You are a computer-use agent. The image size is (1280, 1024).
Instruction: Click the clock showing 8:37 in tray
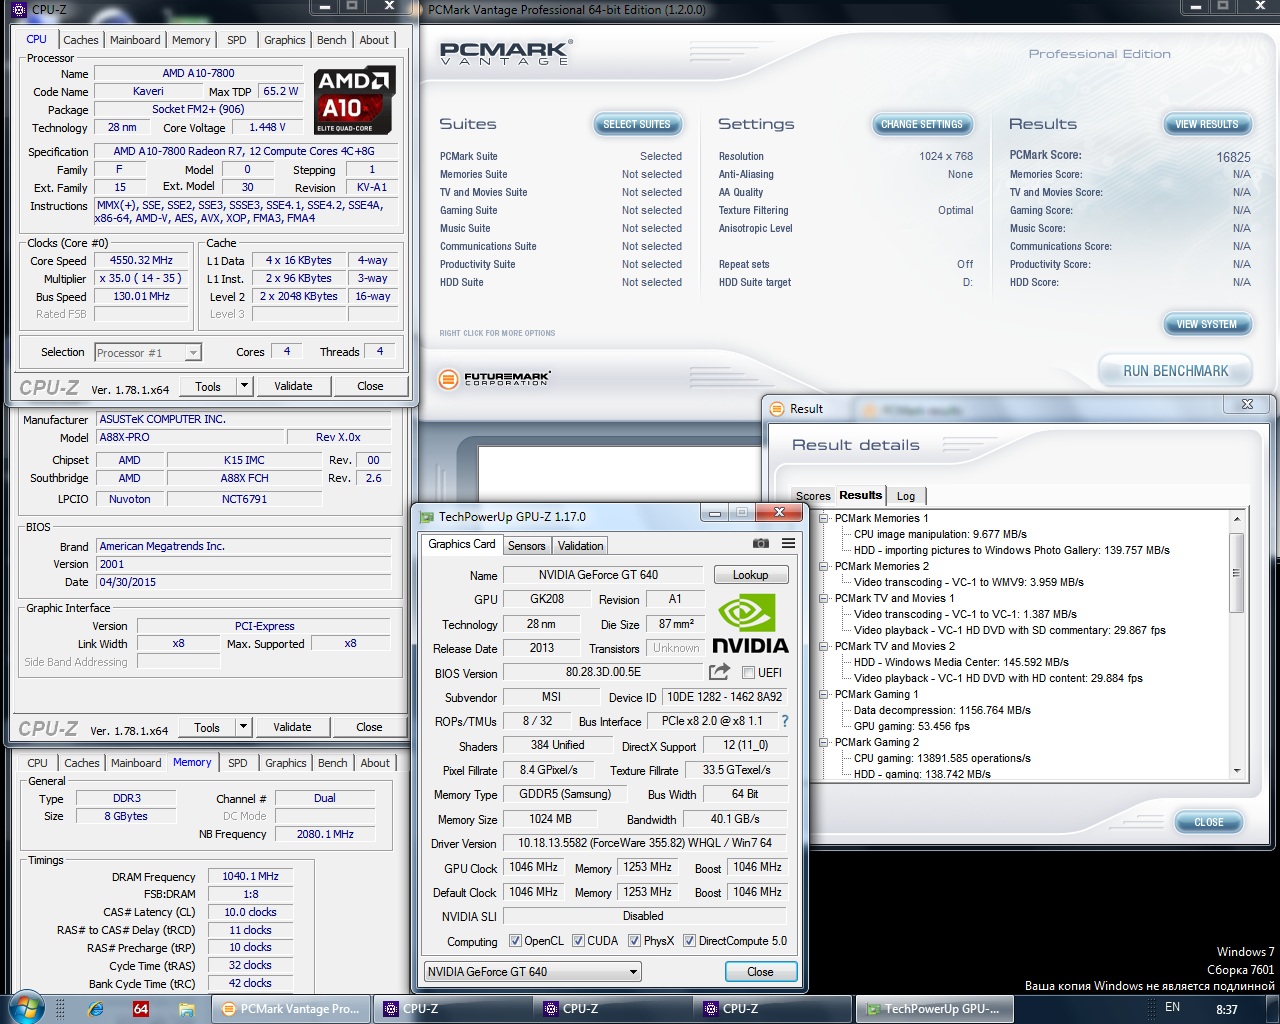(x=1227, y=1009)
